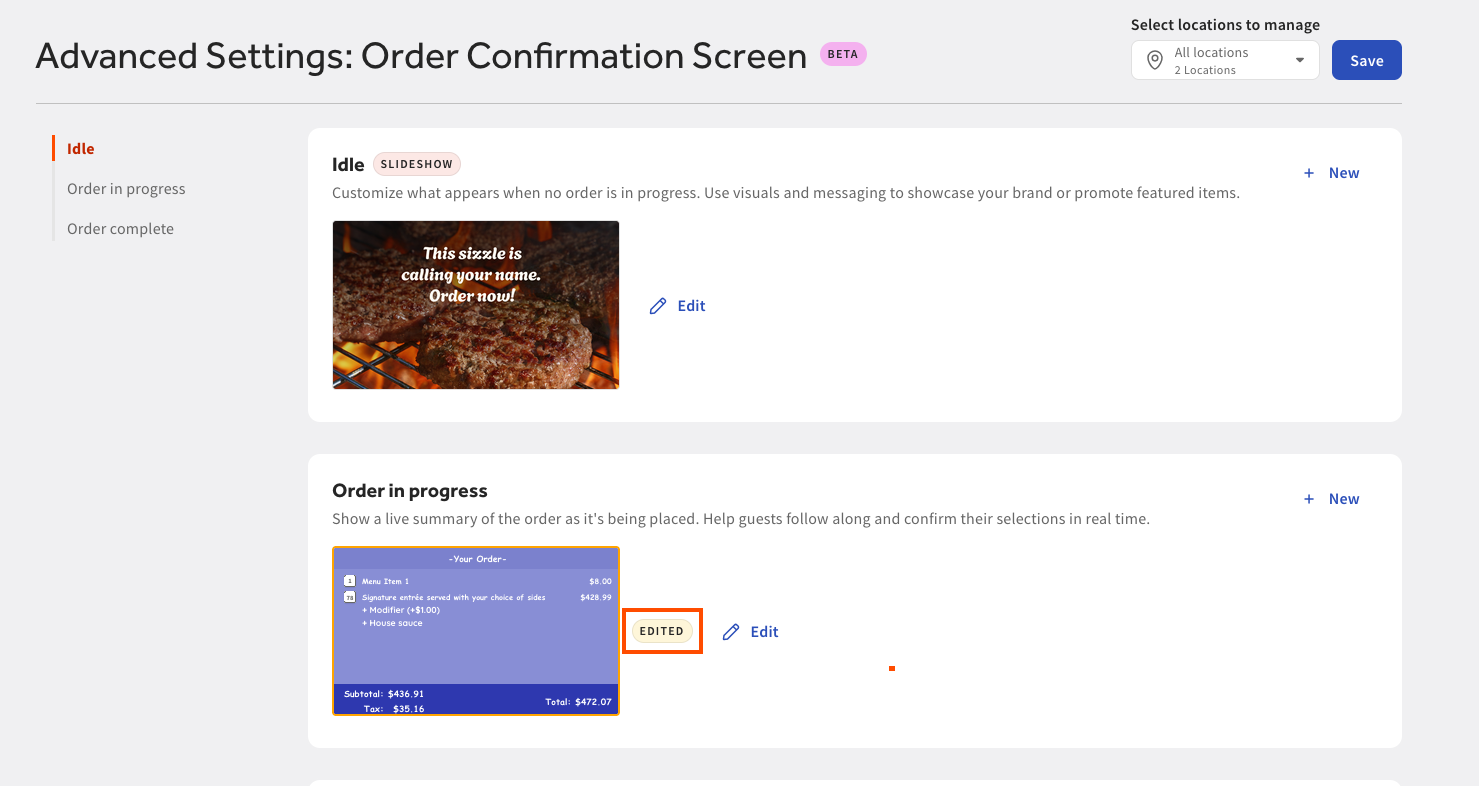
Task: Click the EDITED status badge
Action: tap(662, 632)
